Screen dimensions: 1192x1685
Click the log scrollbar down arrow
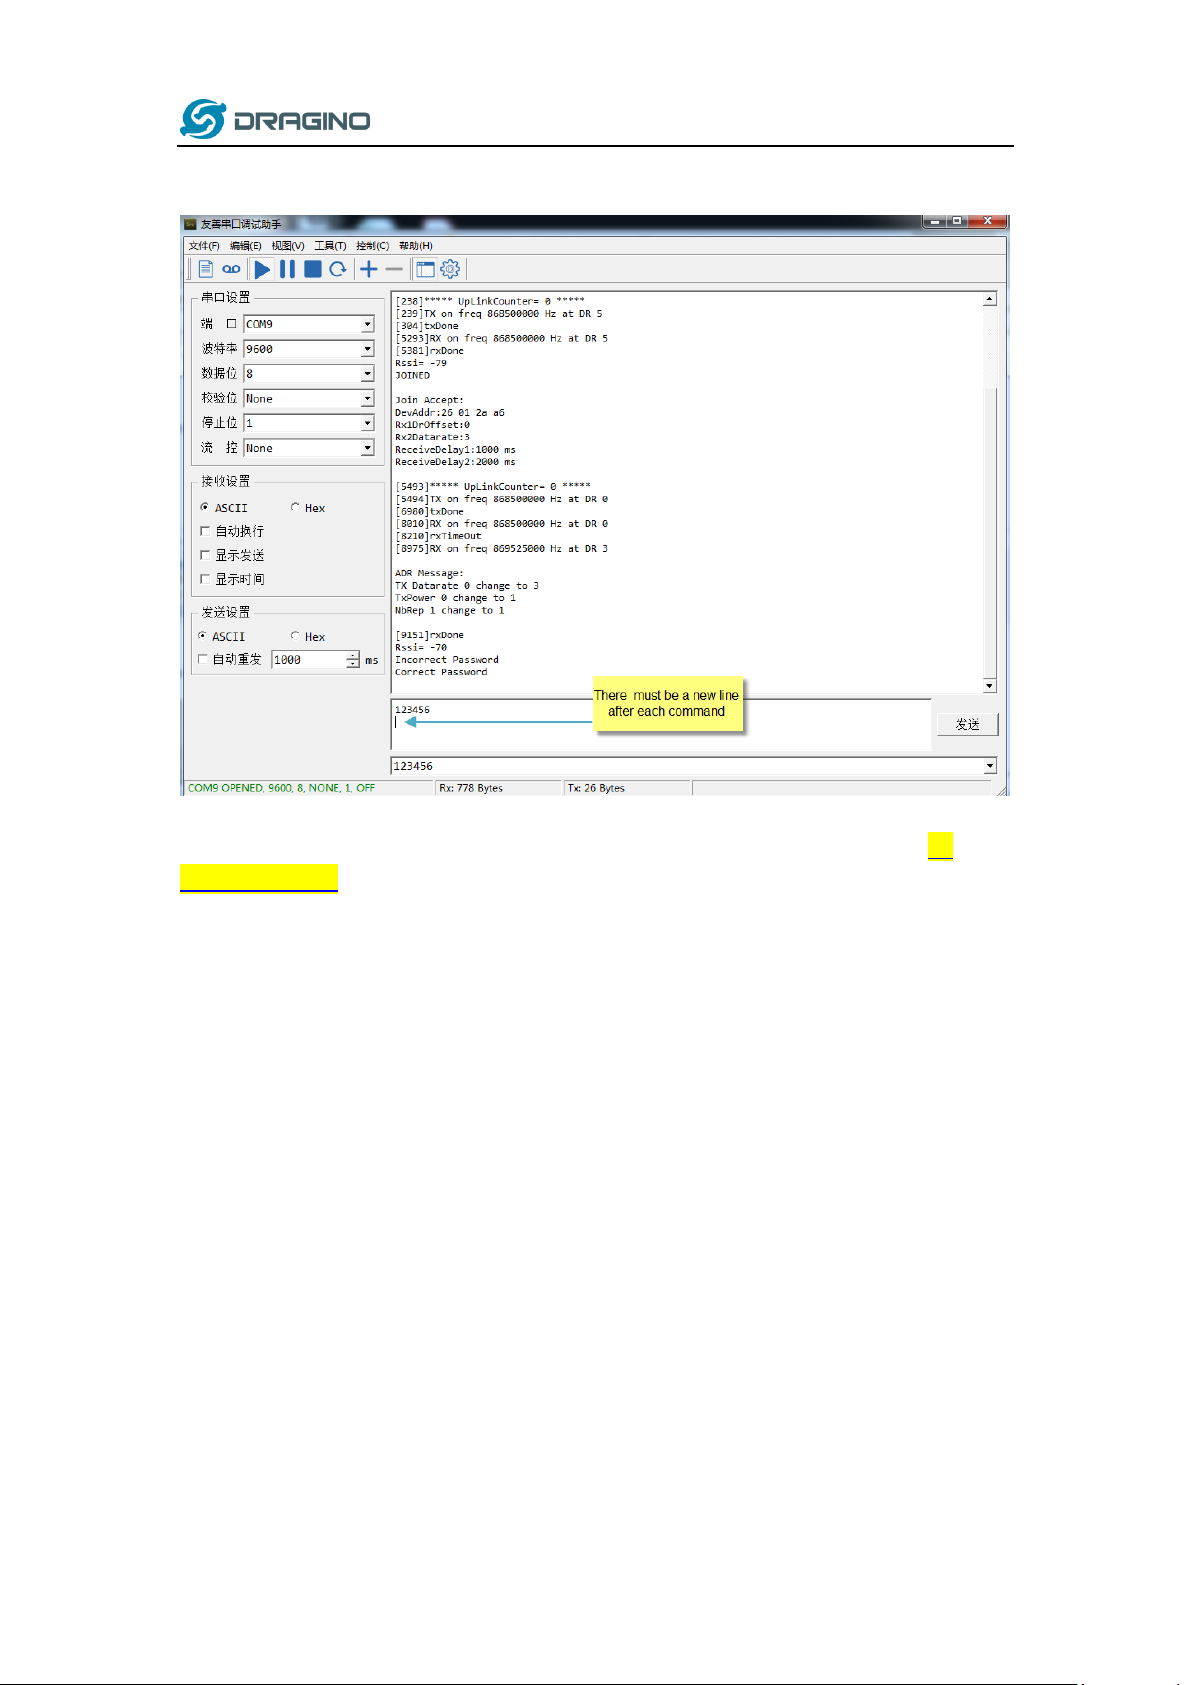[989, 685]
